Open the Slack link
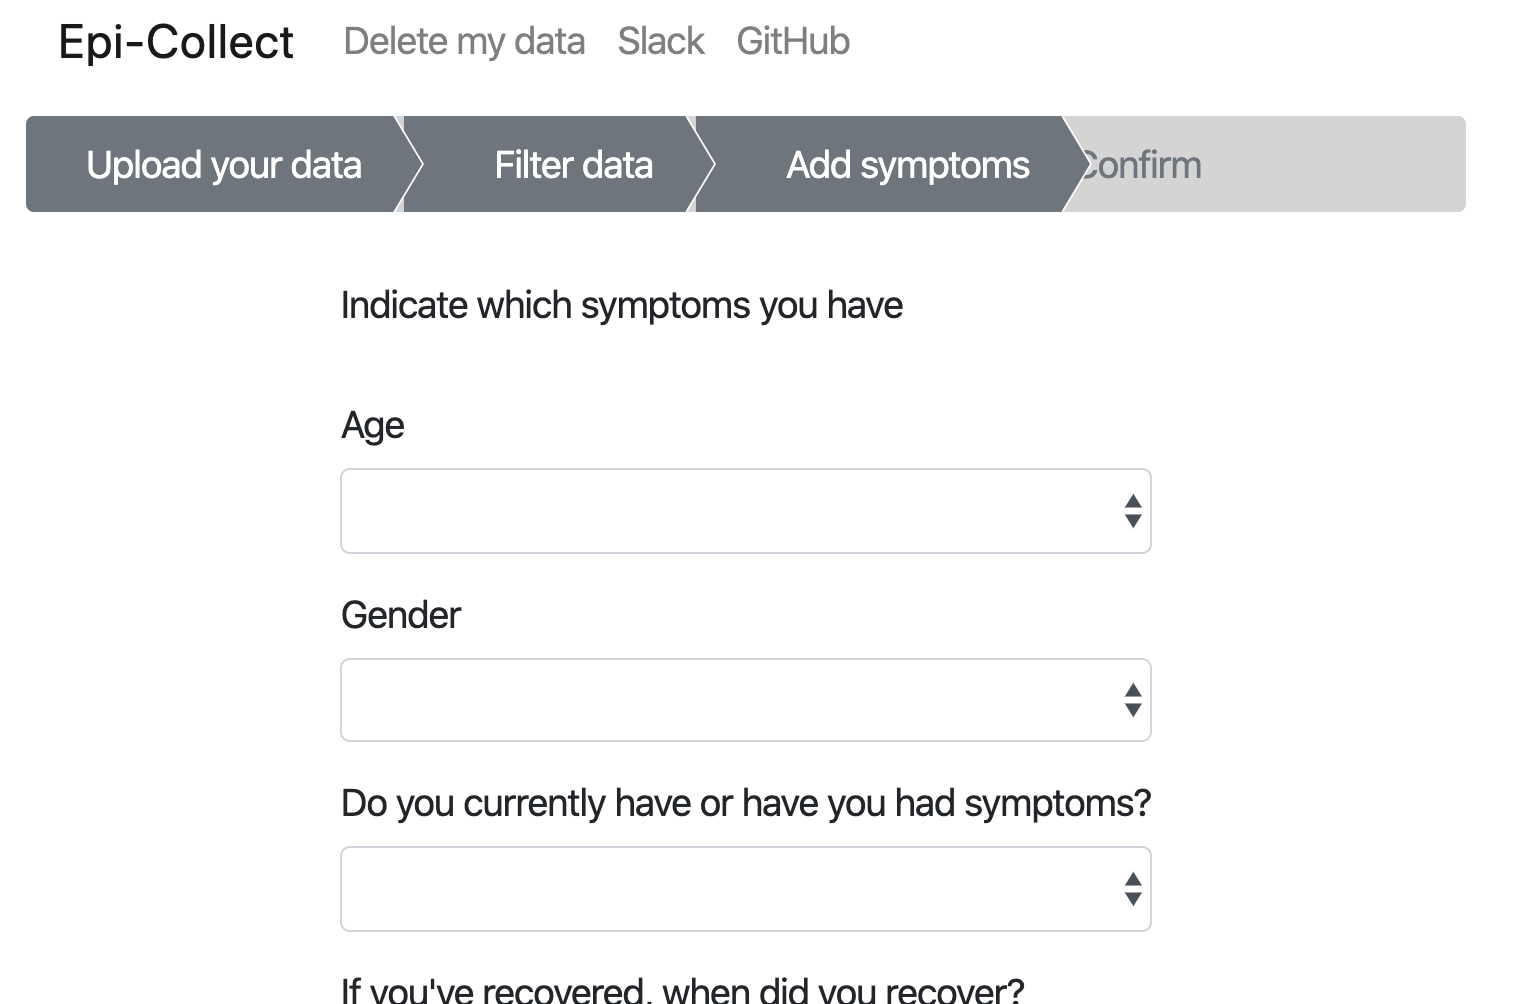This screenshot has height=1004, width=1522. click(661, 42)
